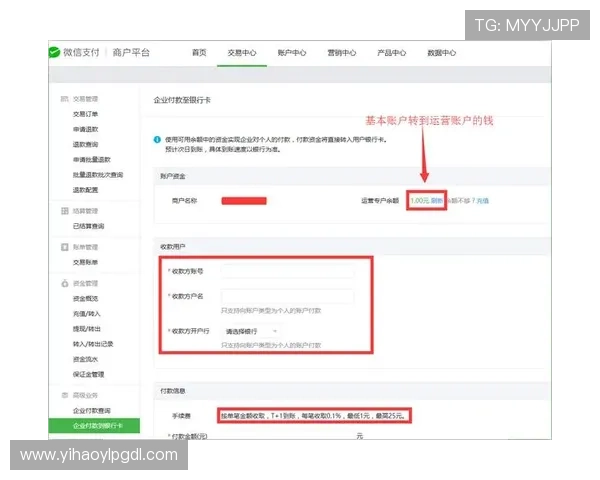Open the 账户中心 tab

click(x=292, y=53)
